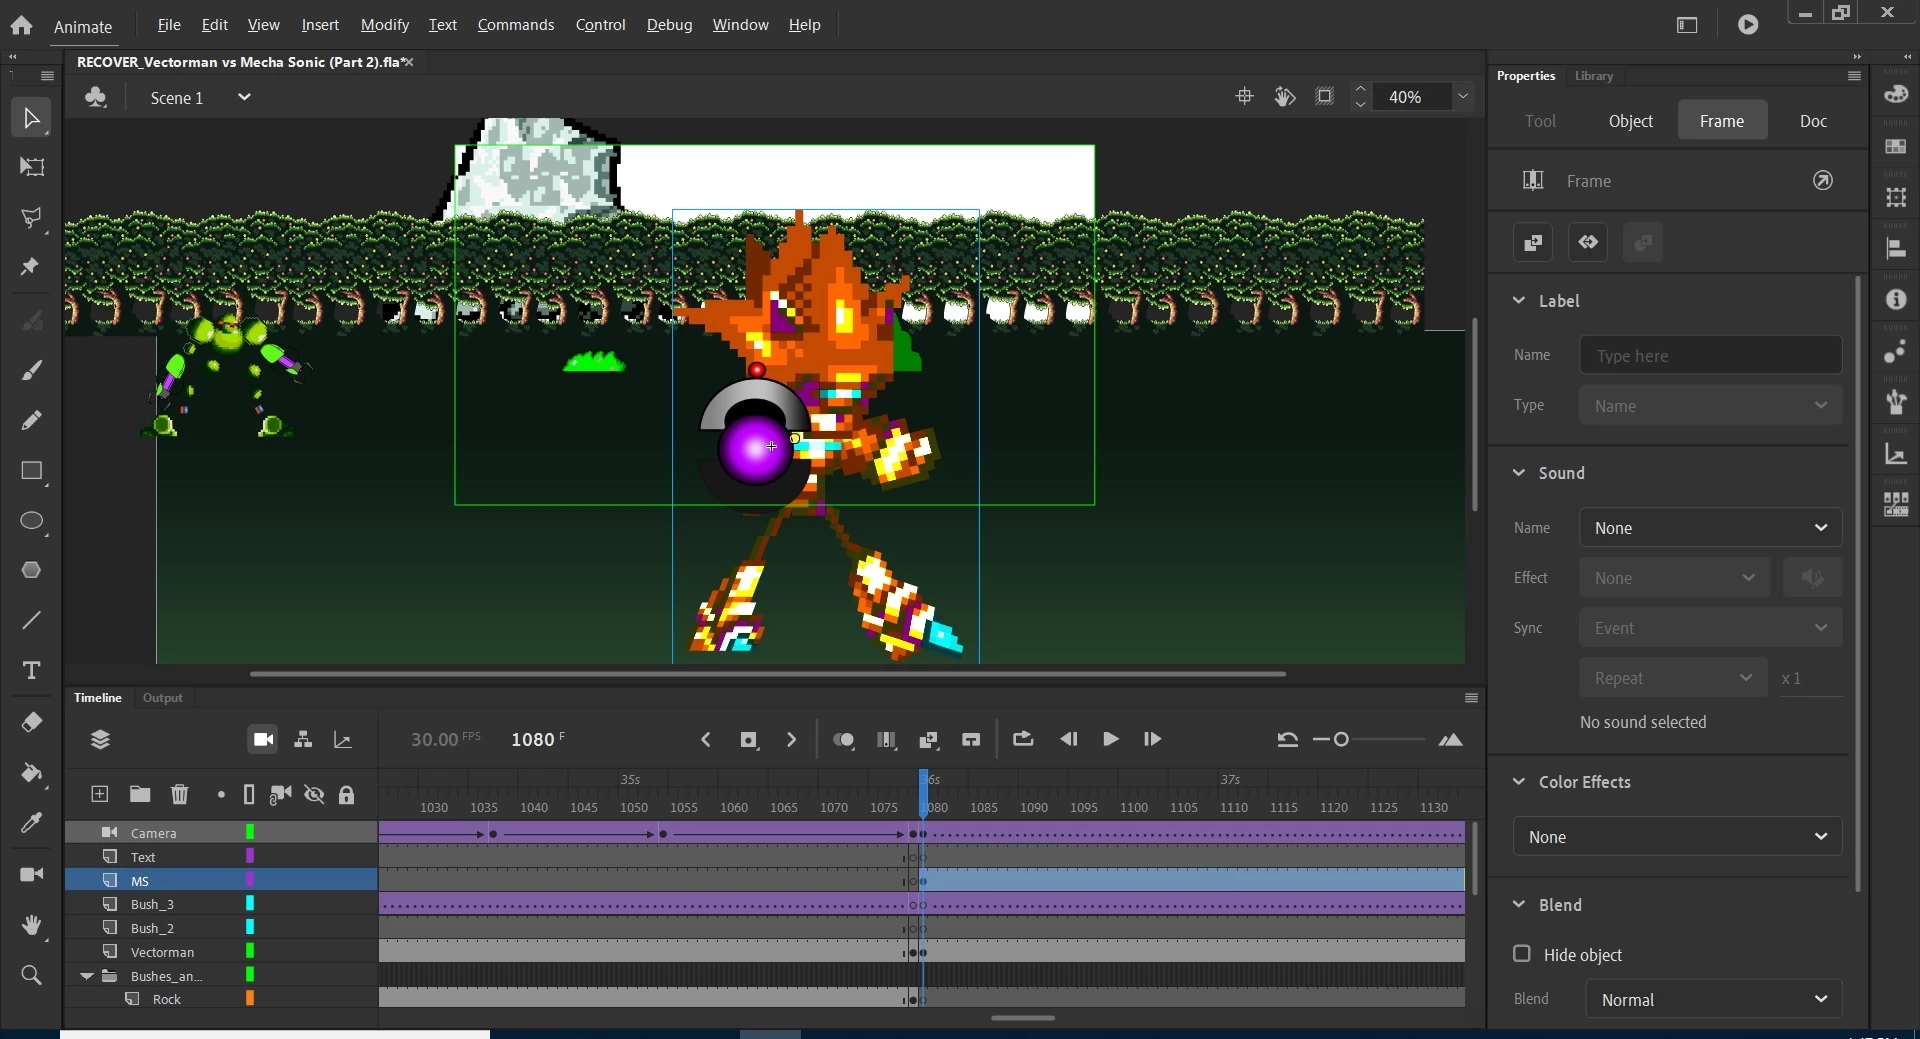Enable Onion Skin in the timeline controls

[x=845, y=739]
